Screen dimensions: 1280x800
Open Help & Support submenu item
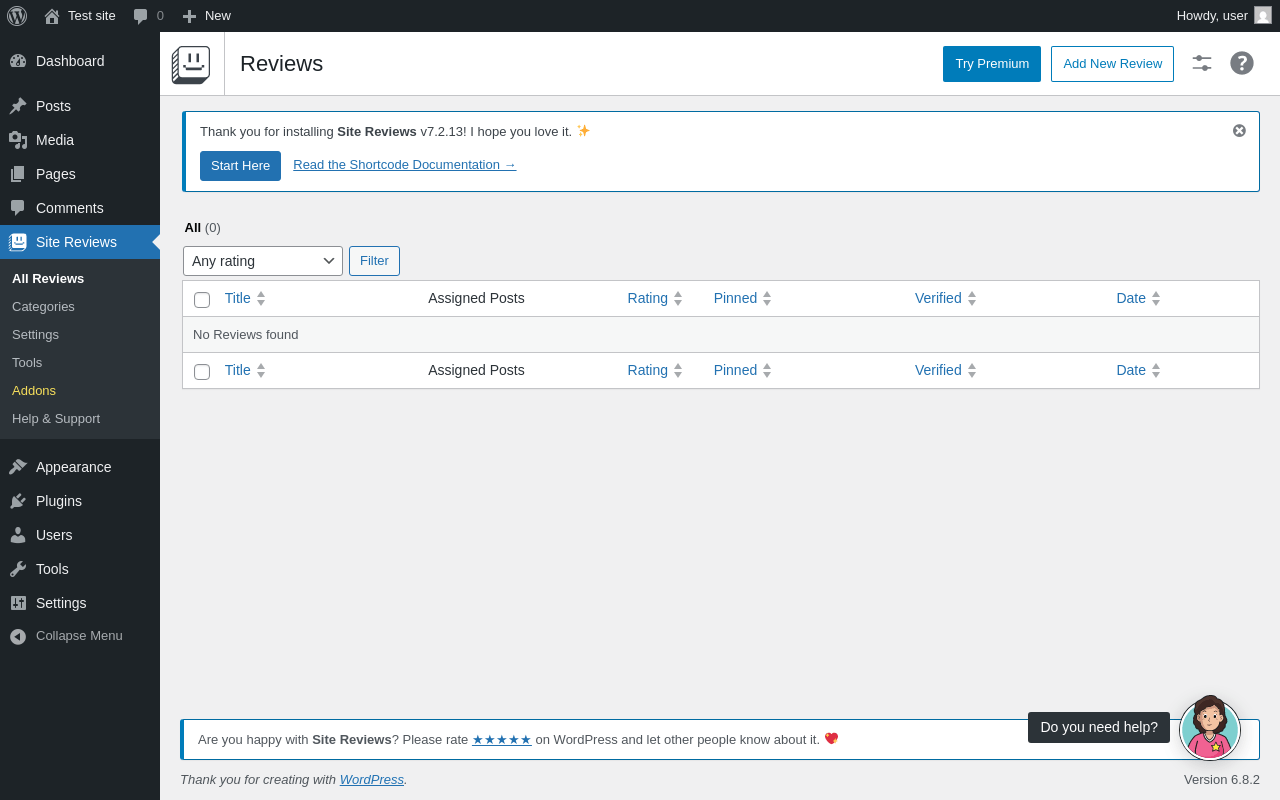[56, 418]
